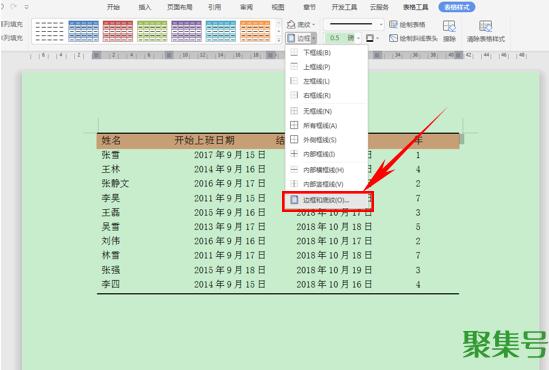Pick 内部横框线(H) inside horizontal border
Image resolution: width=549 pixels, height=370 pixels.
click(323, 170)
